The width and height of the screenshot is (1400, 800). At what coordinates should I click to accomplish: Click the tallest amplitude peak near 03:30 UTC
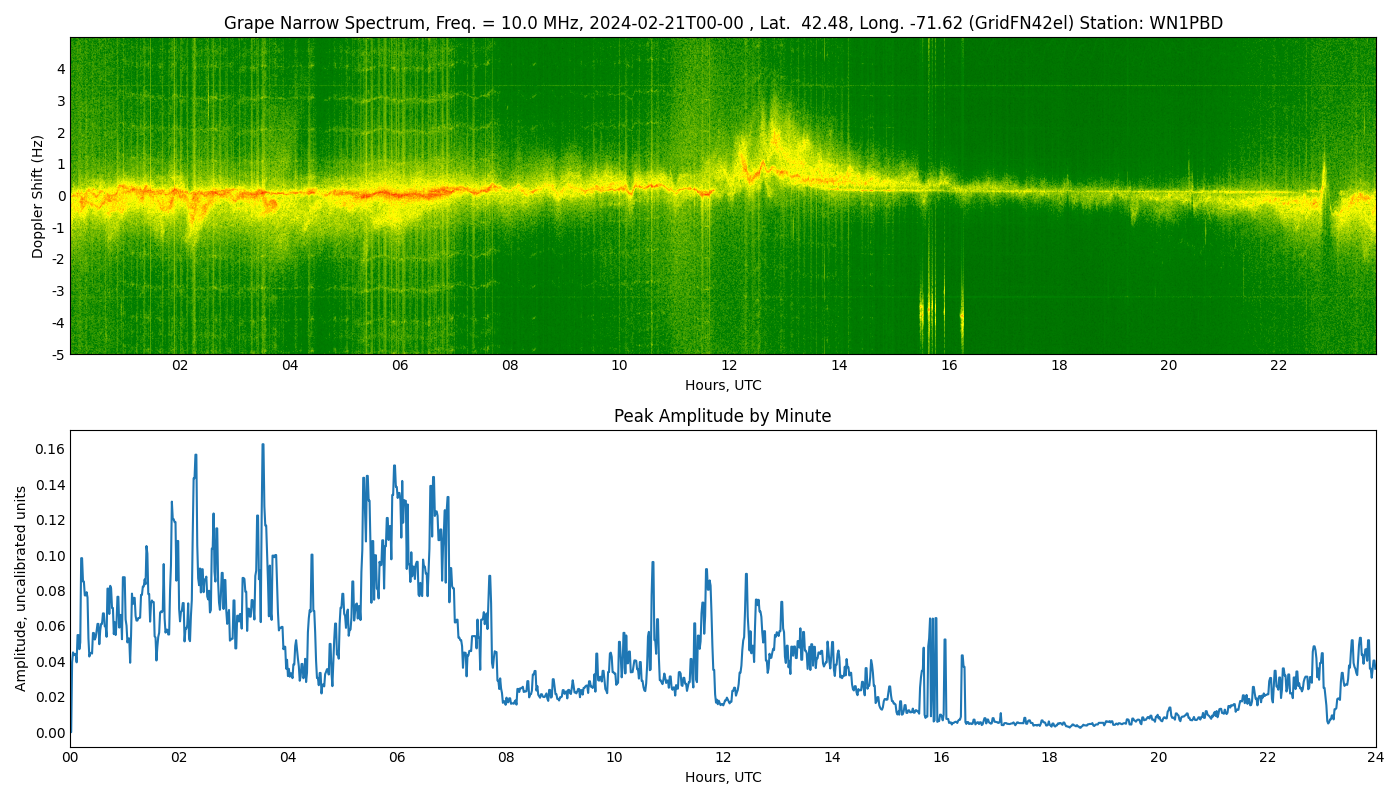click(263, 445)
